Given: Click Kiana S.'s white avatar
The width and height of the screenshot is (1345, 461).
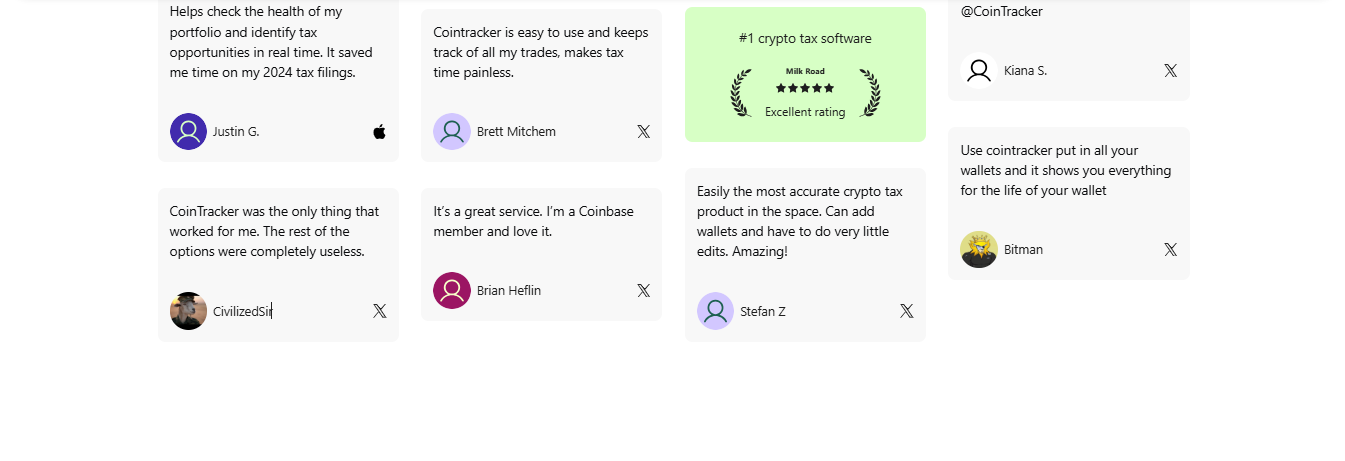Looking at the screenshot, I should click(979, 71).
